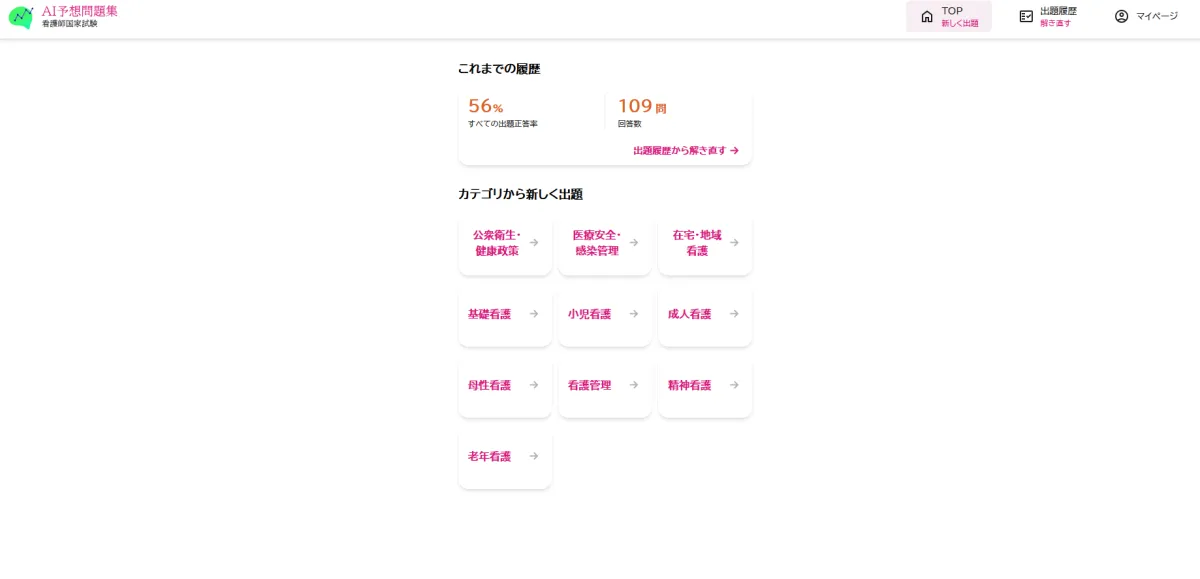This screenshot has height=579, width=1200.
Task: Click arrow icon on 老年看護 card
Action: 534,456
